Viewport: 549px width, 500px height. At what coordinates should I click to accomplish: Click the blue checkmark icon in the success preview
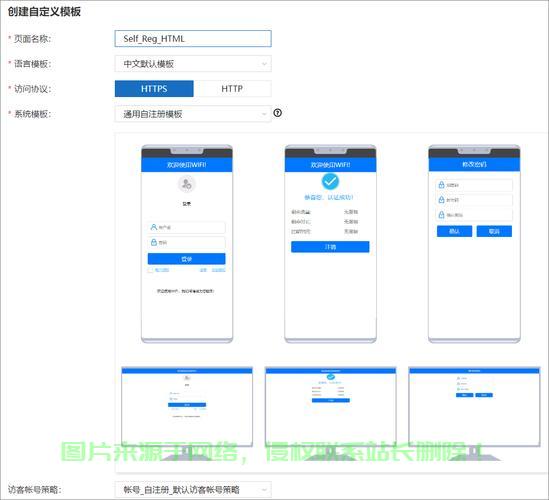(330, 181)
